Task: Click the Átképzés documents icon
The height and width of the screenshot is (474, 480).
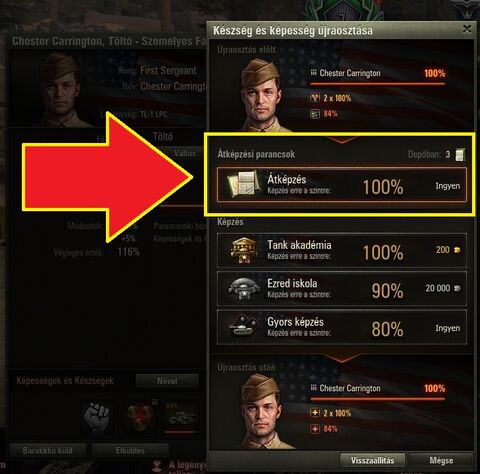Action: click(x=243, y=184)
